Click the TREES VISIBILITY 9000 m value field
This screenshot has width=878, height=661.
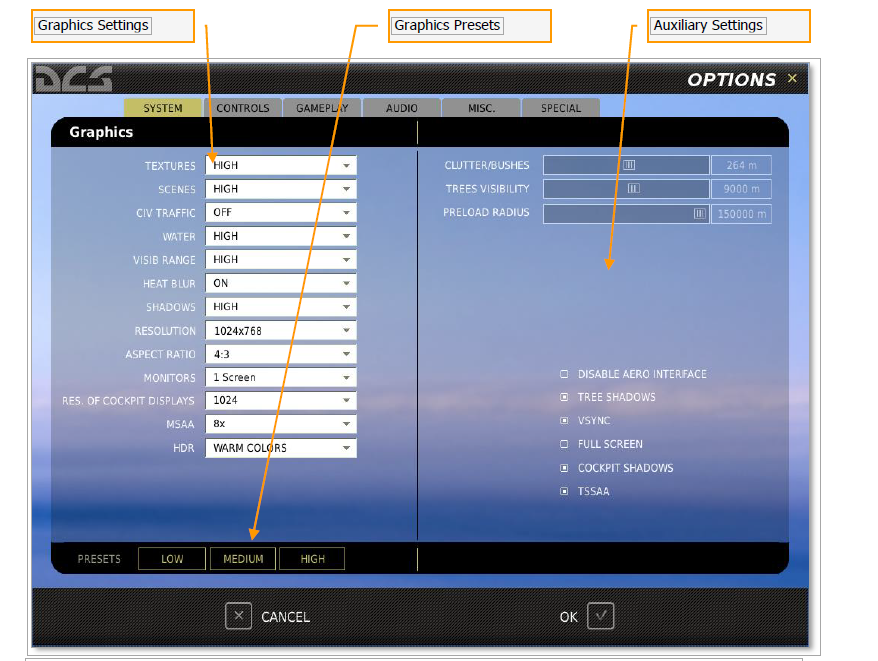click(741, 189)
